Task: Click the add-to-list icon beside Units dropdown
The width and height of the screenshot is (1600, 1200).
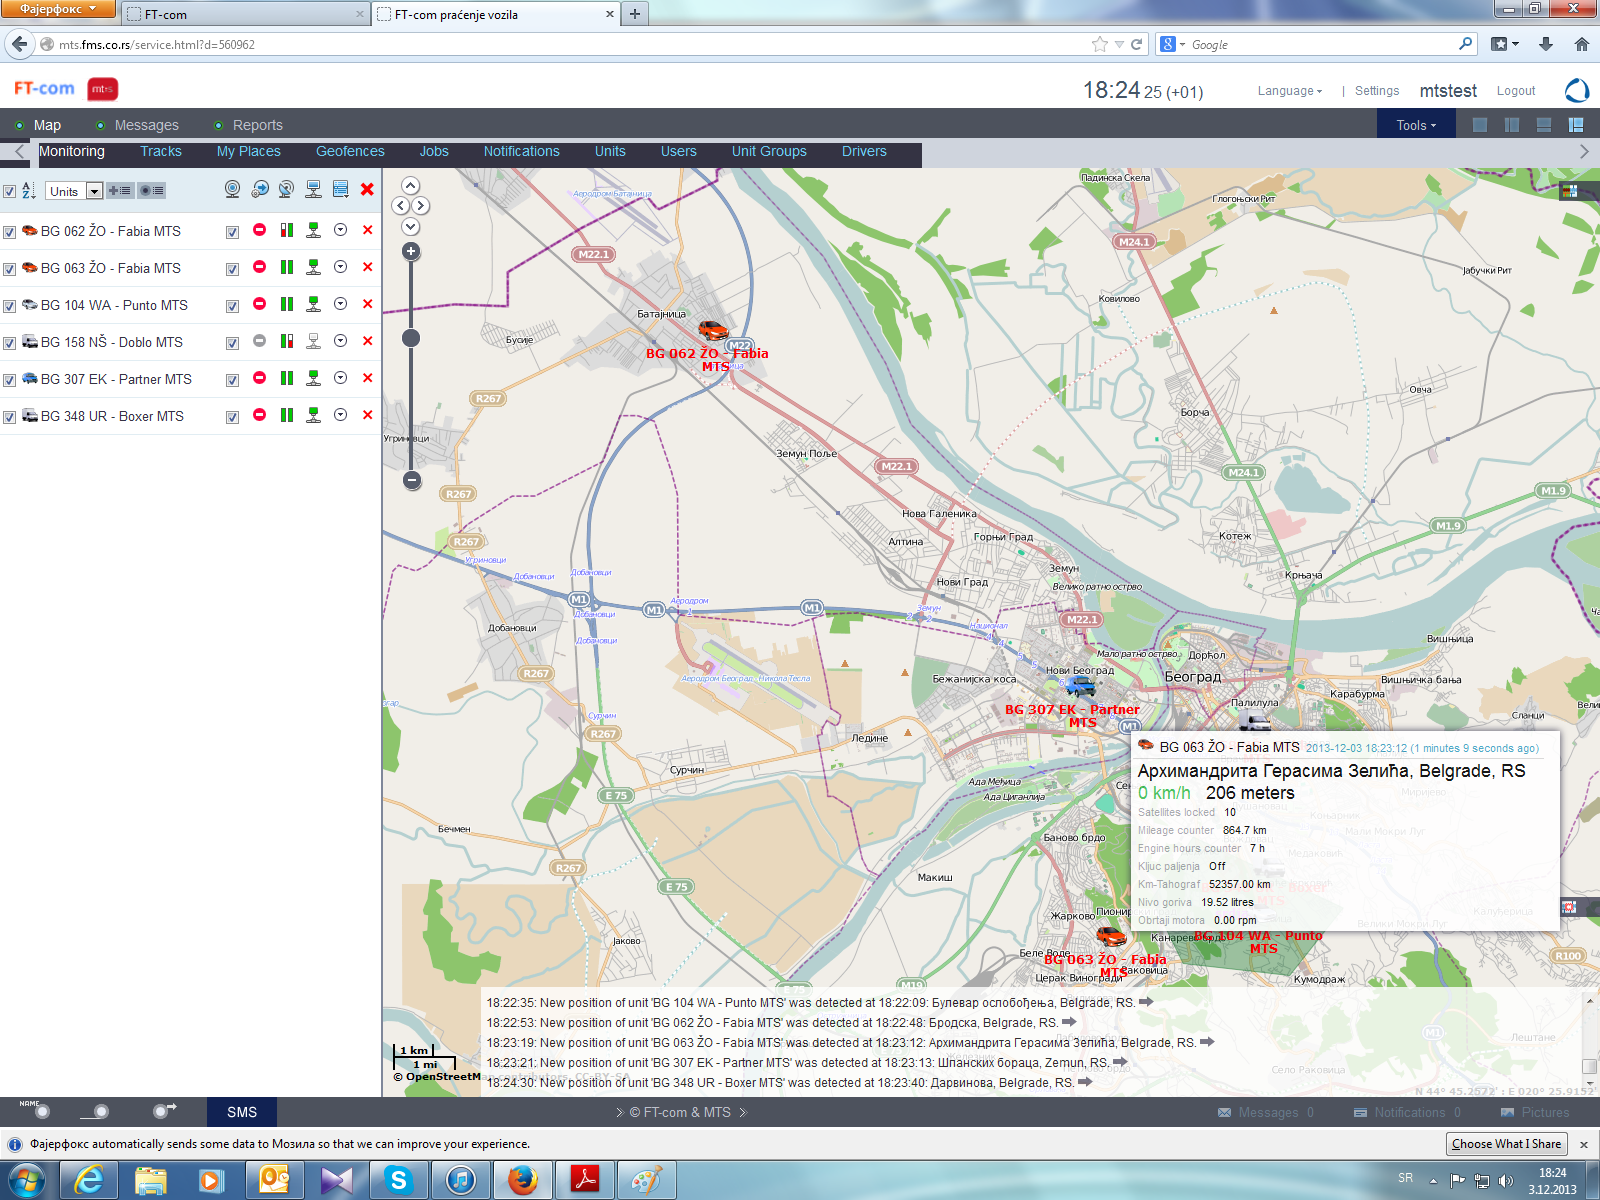Action: (120, 191)
